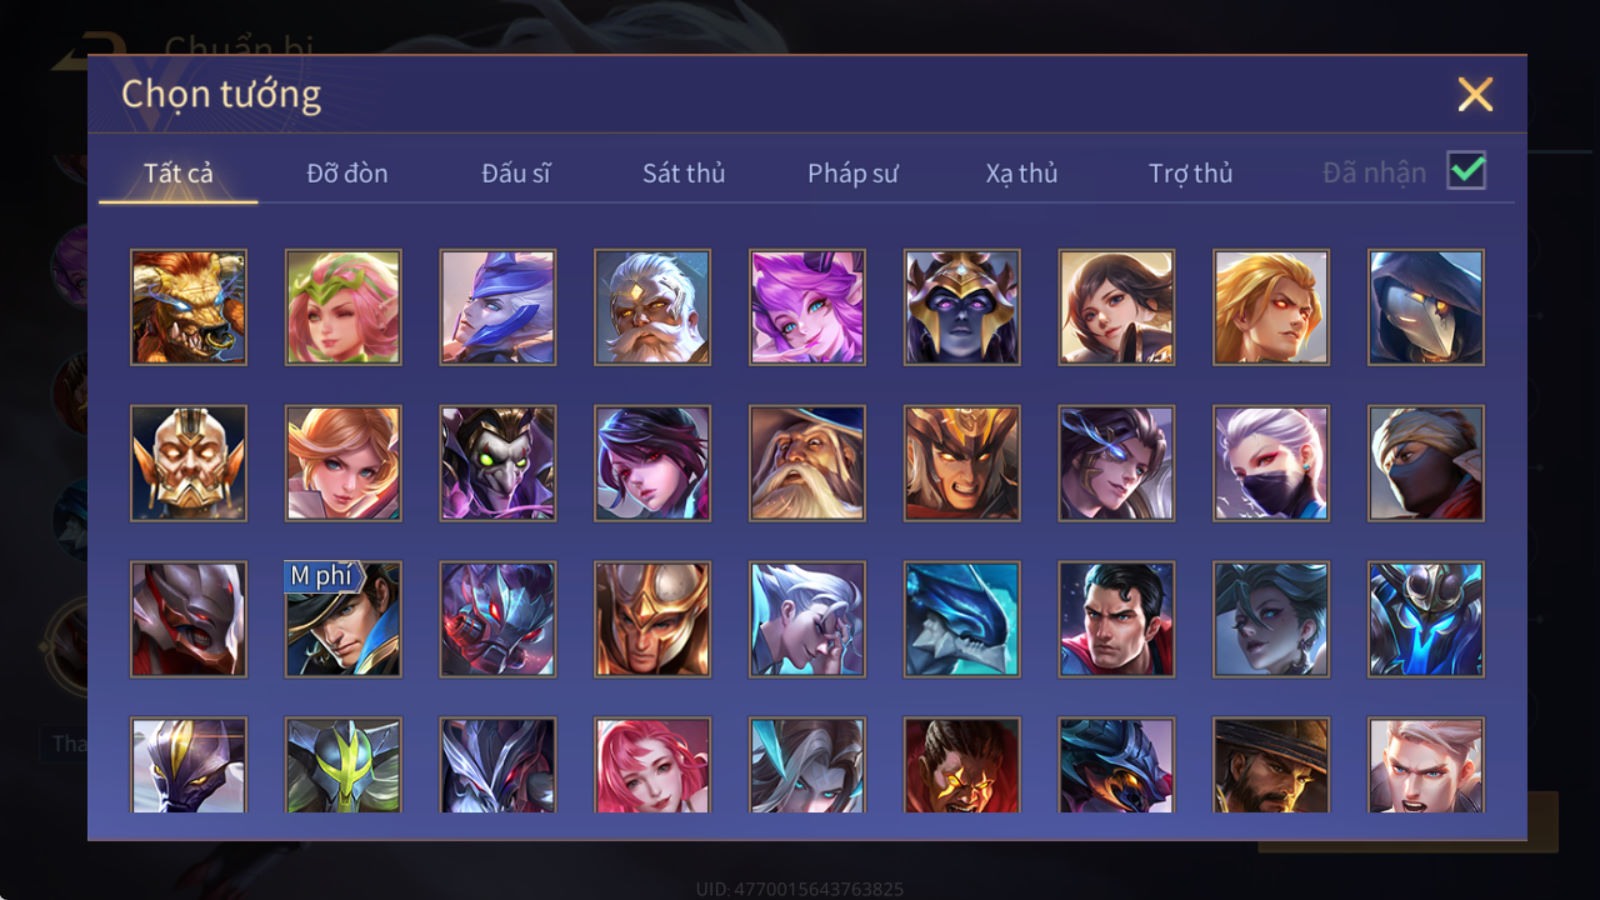Pick the masked white-haired female ninja portrait
1600x900 pixels.
1271,463
